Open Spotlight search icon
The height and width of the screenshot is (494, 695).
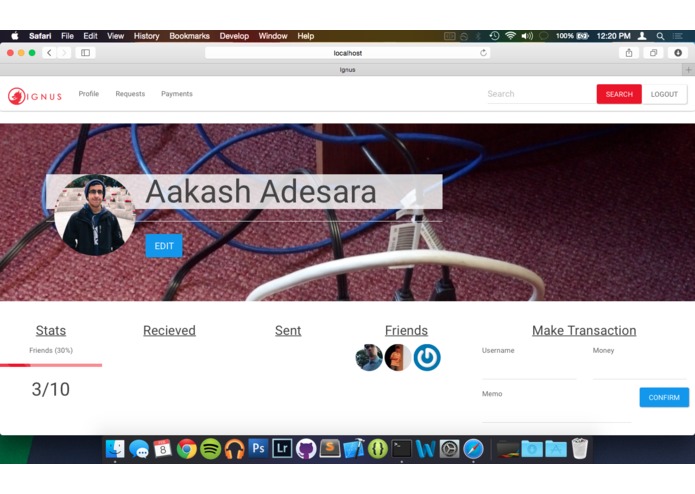(660, 36)
